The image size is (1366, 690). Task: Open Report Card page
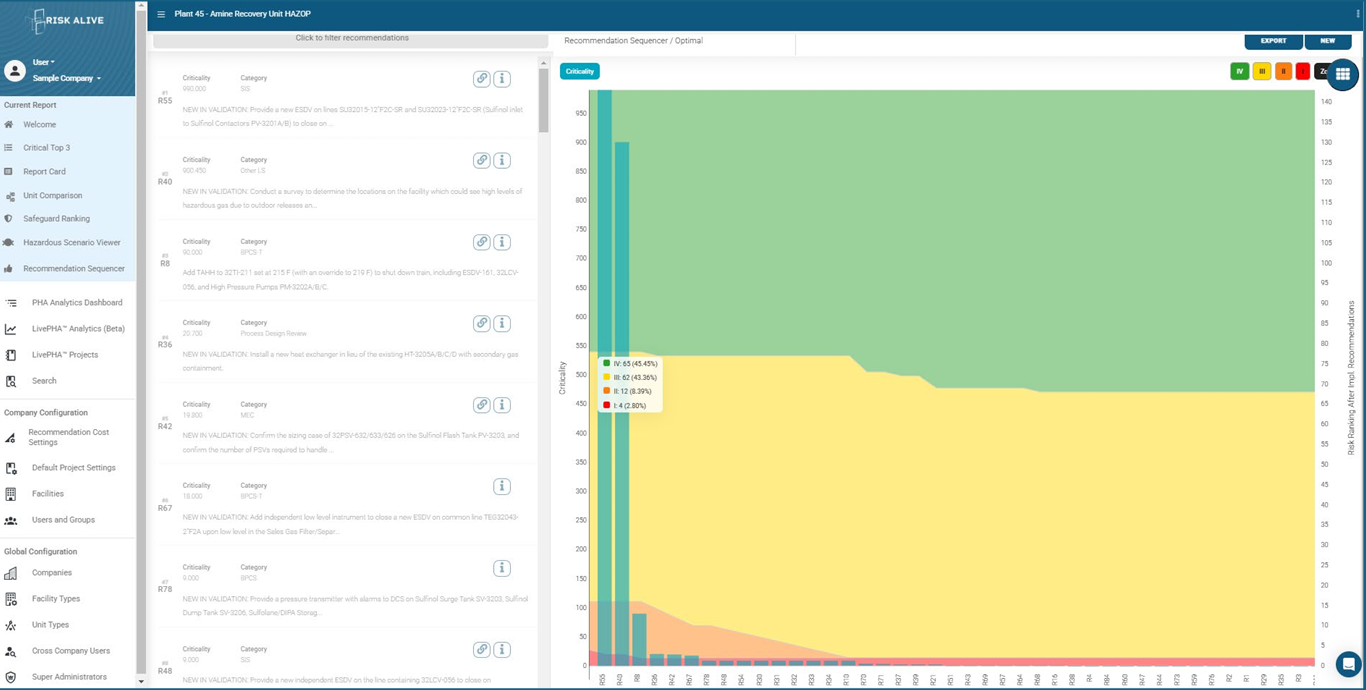44,172
